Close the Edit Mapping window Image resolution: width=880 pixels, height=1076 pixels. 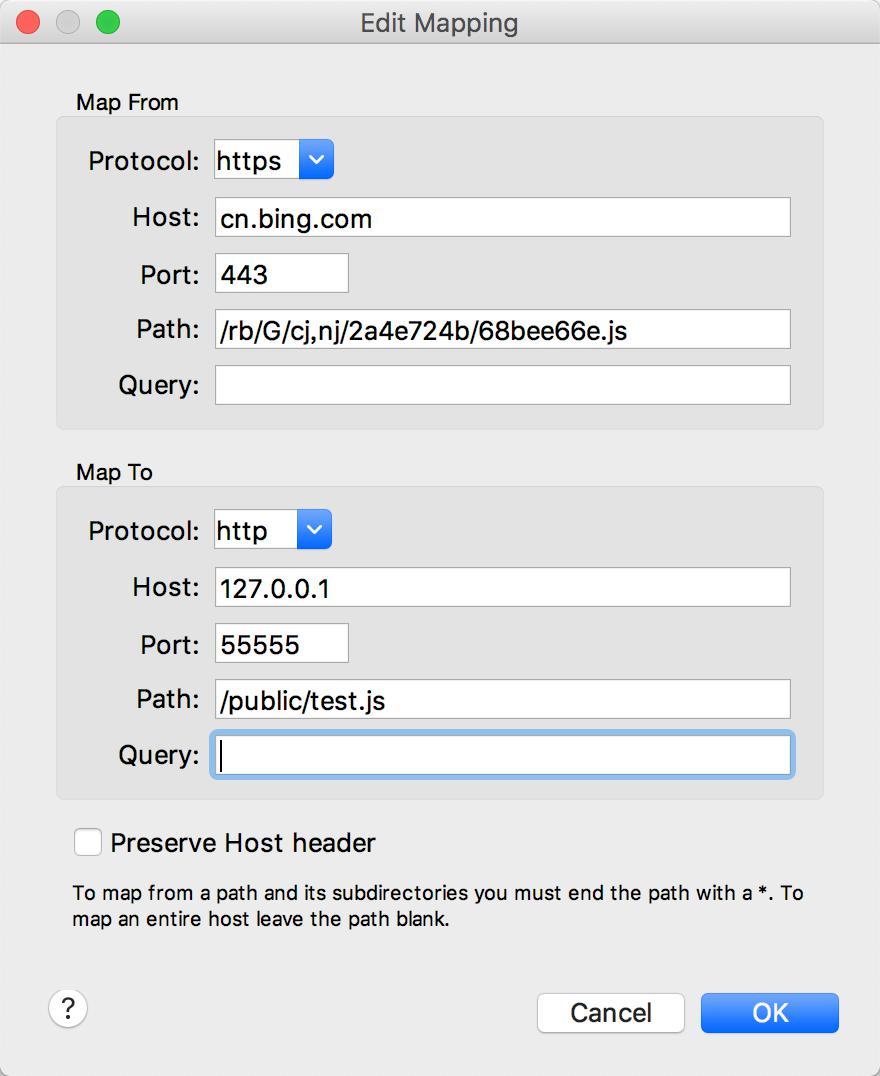tap(28, 22)
